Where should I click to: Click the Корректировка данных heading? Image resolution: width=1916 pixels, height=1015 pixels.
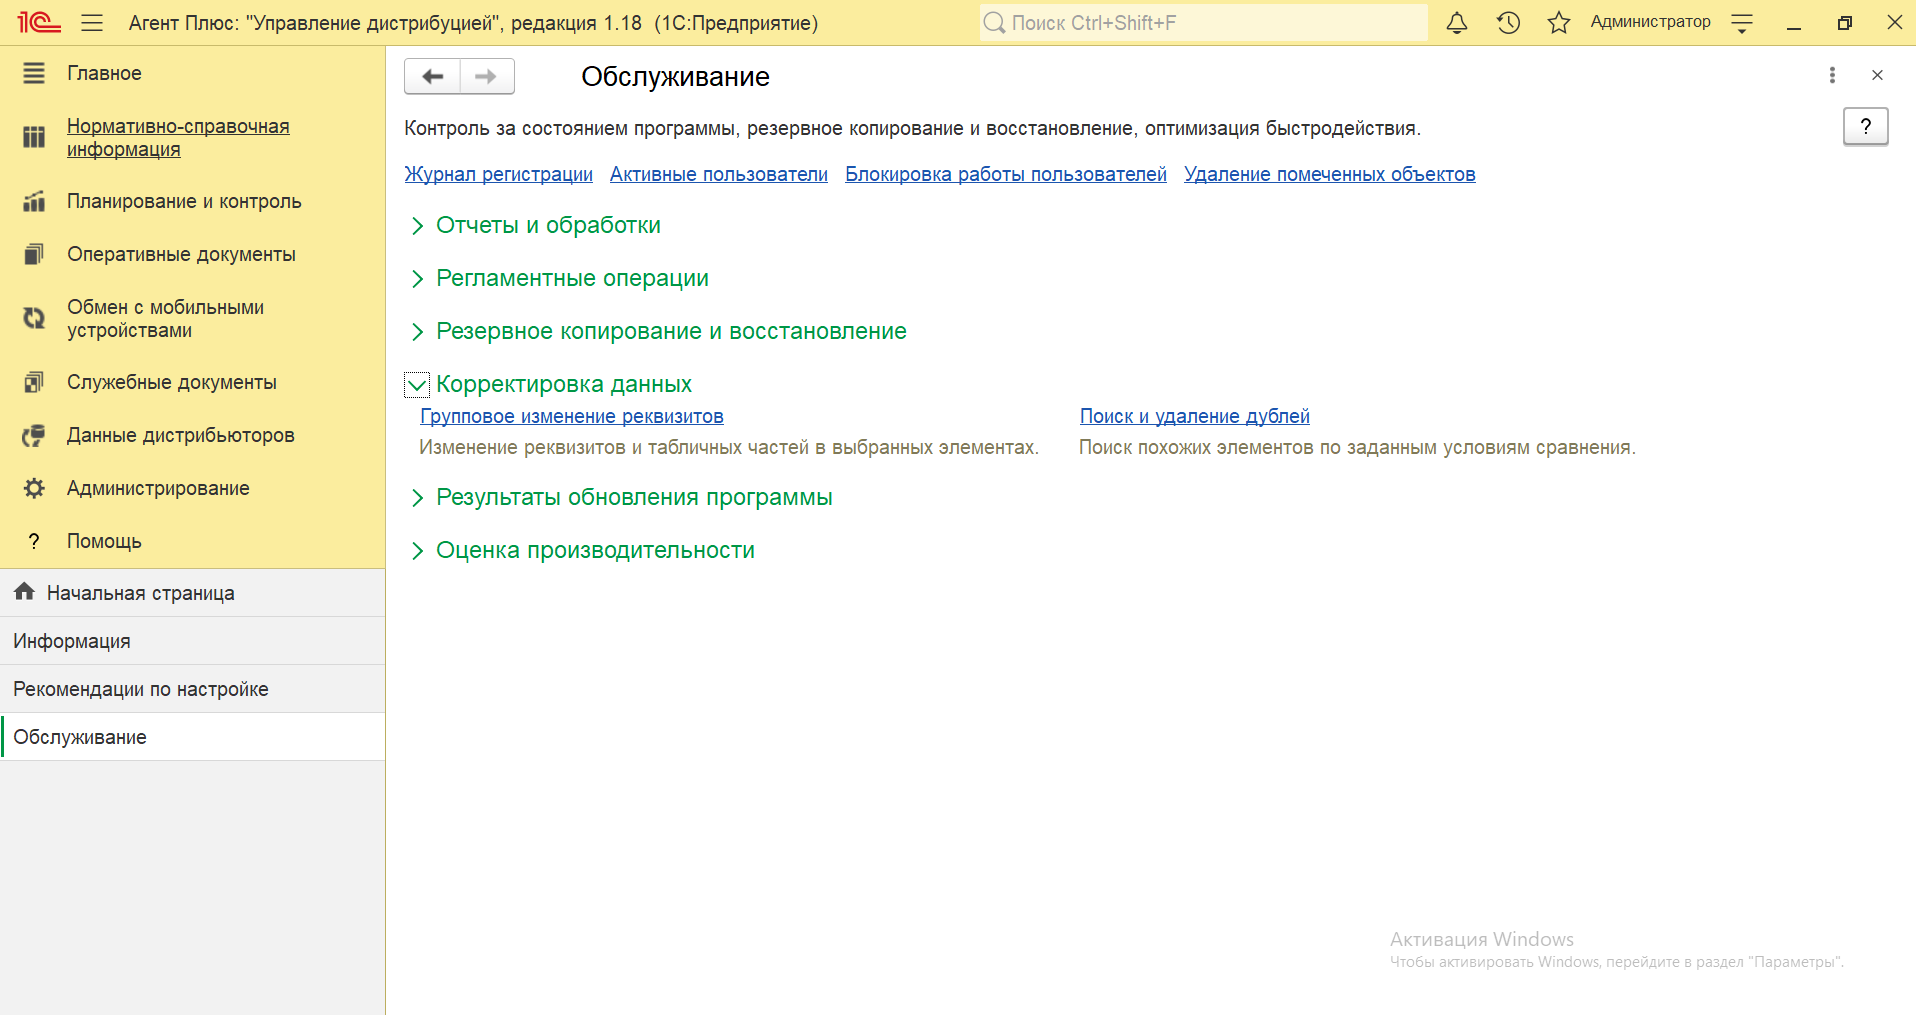(x=564, y=384)
